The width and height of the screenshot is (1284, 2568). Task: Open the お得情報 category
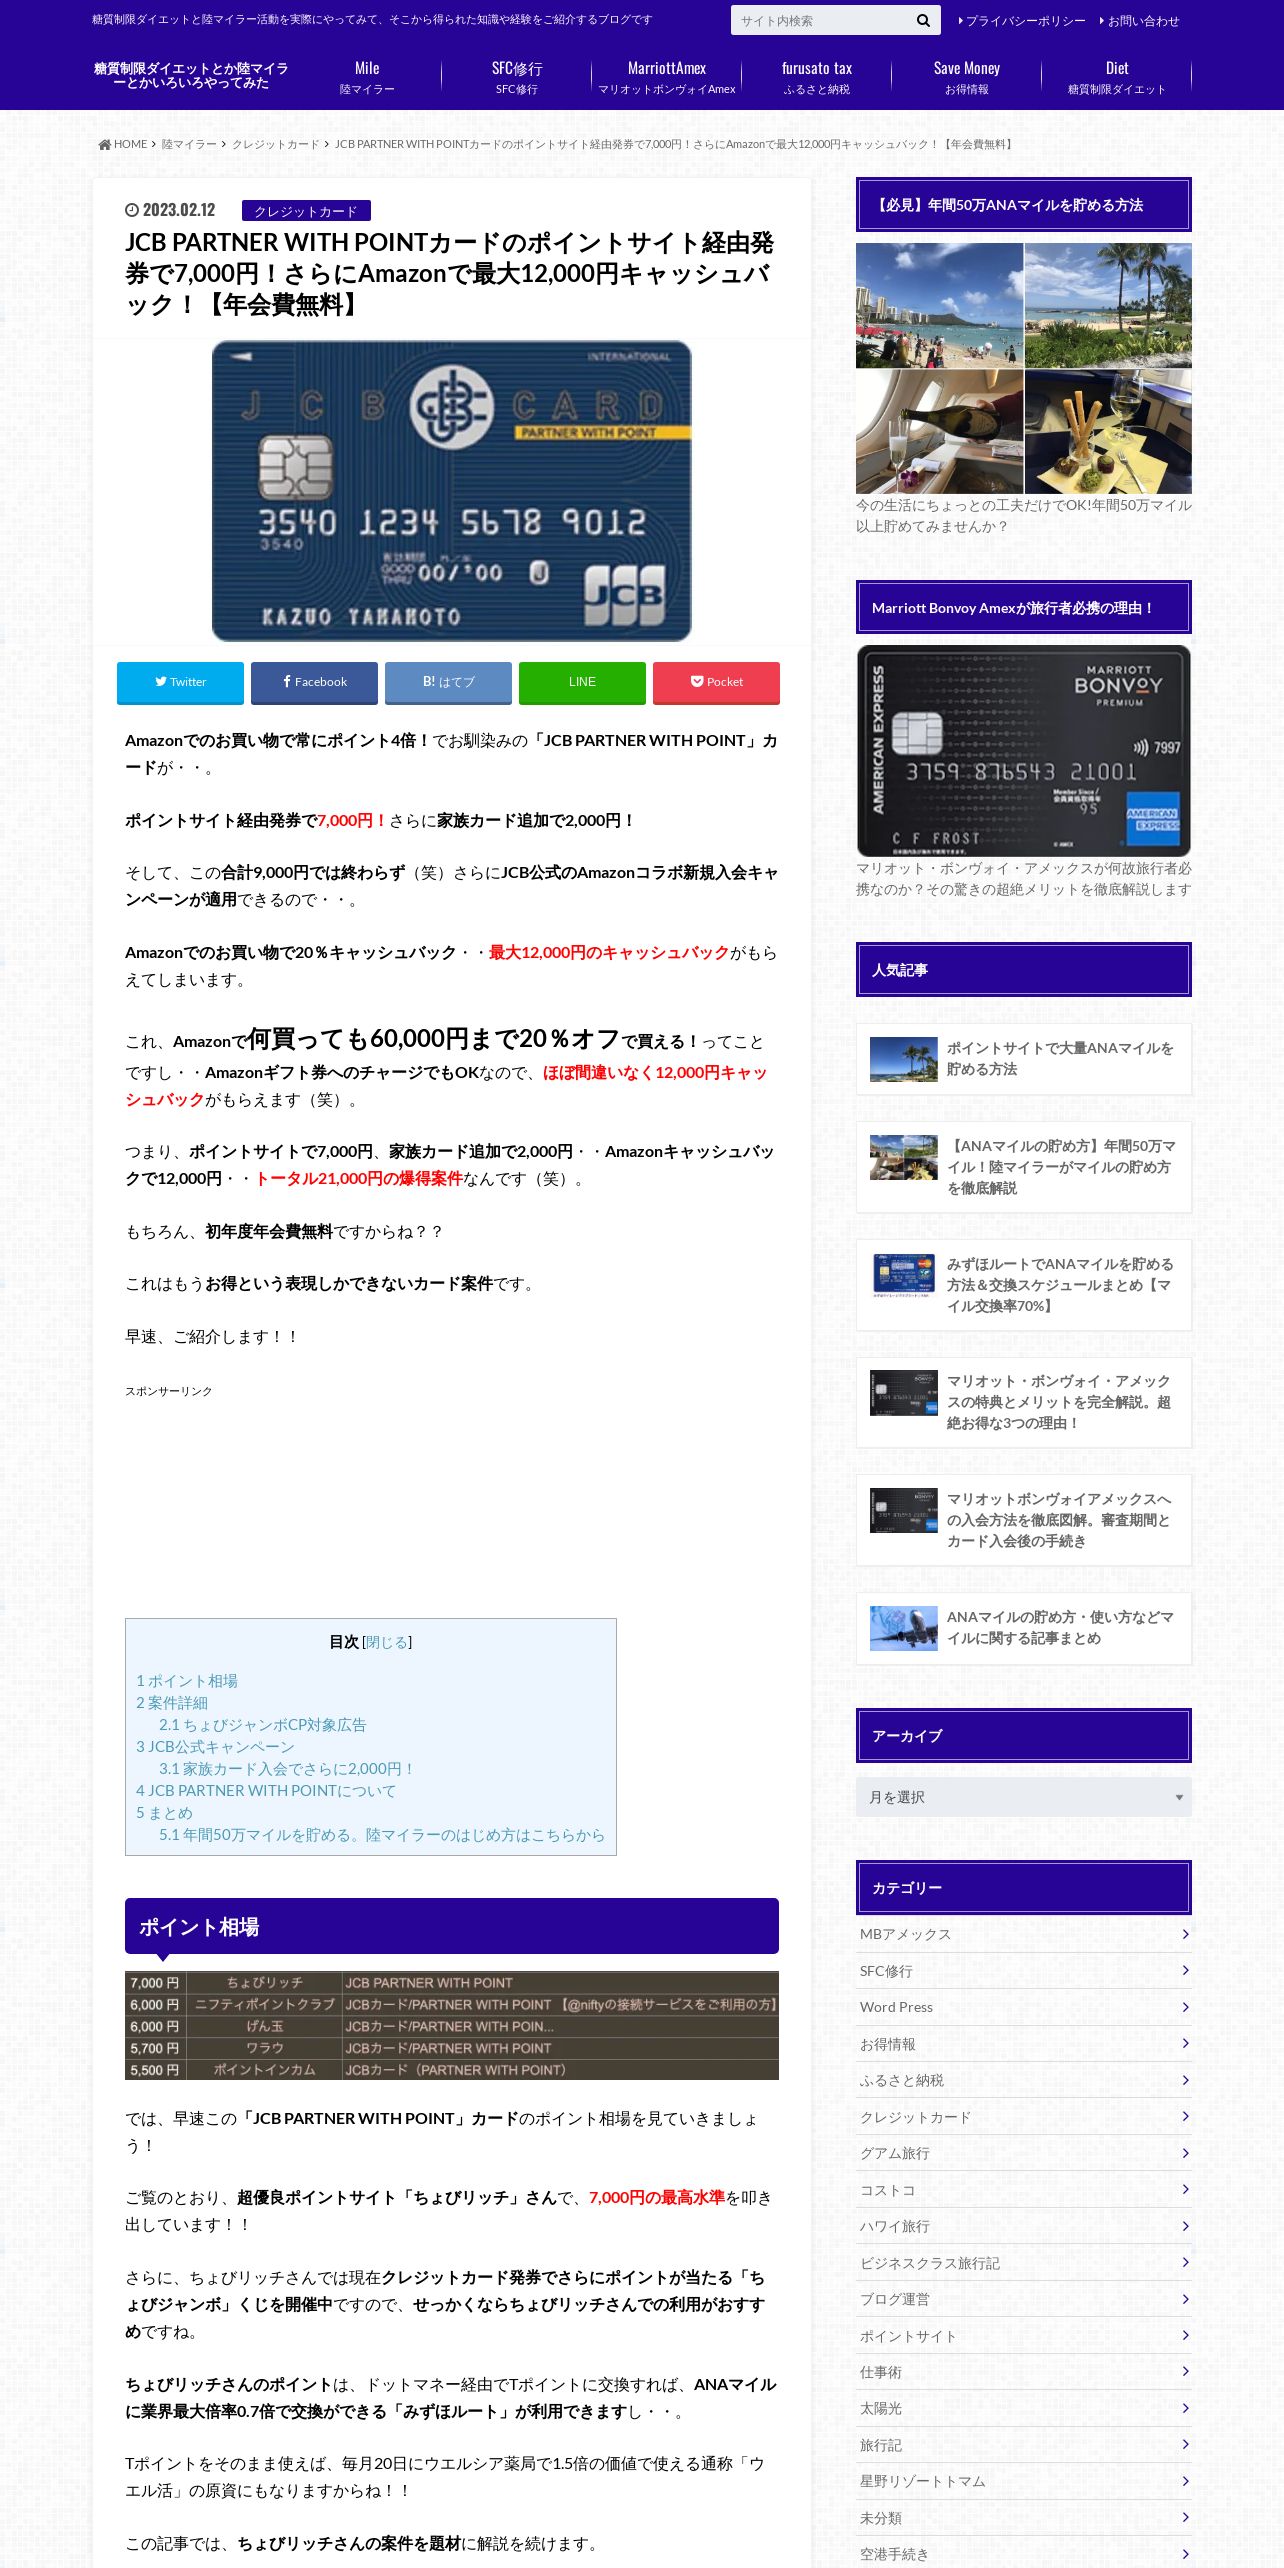1024,2044
